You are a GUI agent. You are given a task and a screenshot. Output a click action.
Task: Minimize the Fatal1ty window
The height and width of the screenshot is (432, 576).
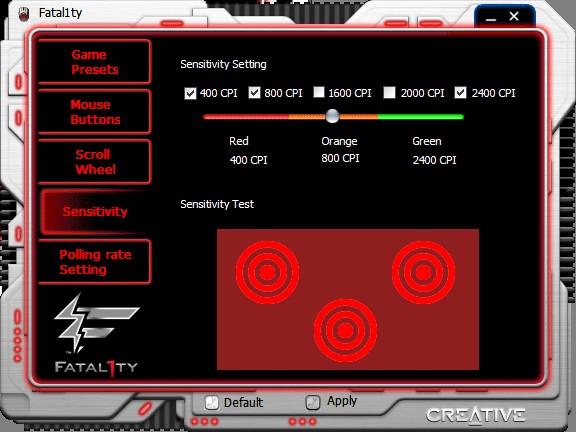point(491,17)
